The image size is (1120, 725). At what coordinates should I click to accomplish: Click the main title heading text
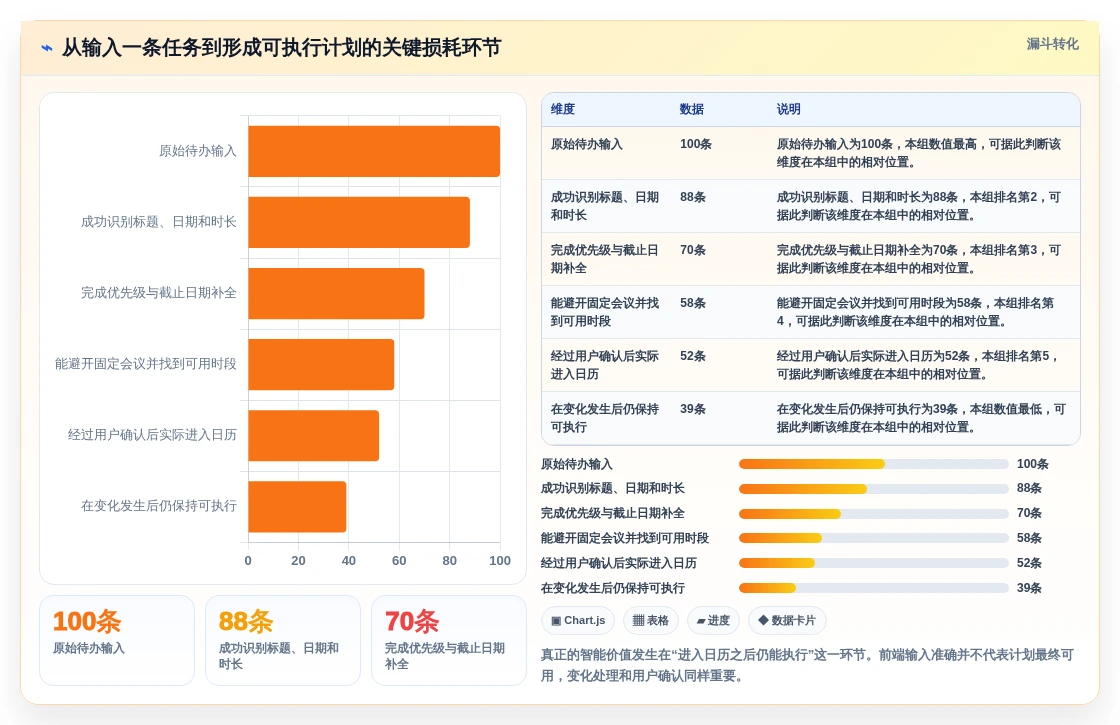pyautogui.click(x=281, y=48)
